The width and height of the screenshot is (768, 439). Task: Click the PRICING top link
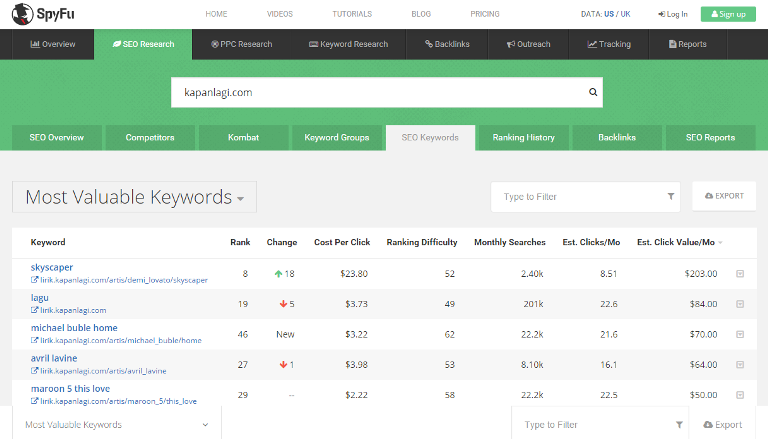(485, 14)
